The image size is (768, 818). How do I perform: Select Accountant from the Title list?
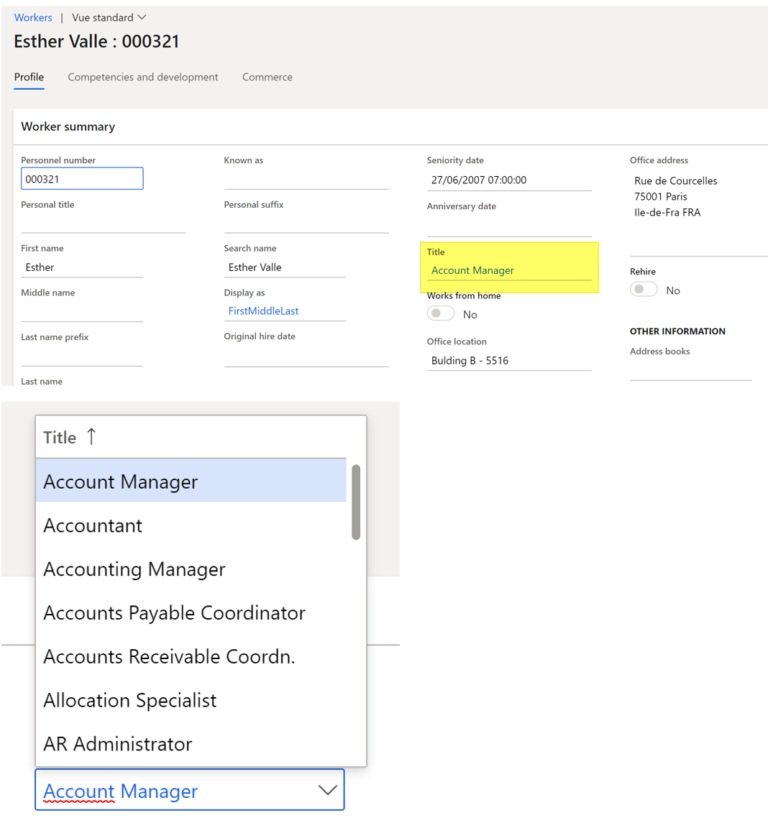[93, 525]
